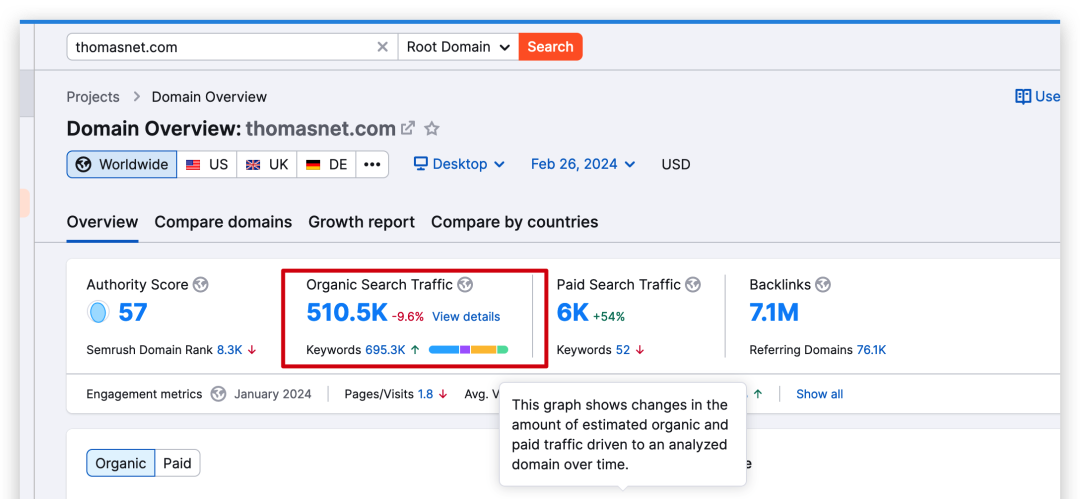
Task: Click Show all engagement metrics
Action: click(820, 394)
